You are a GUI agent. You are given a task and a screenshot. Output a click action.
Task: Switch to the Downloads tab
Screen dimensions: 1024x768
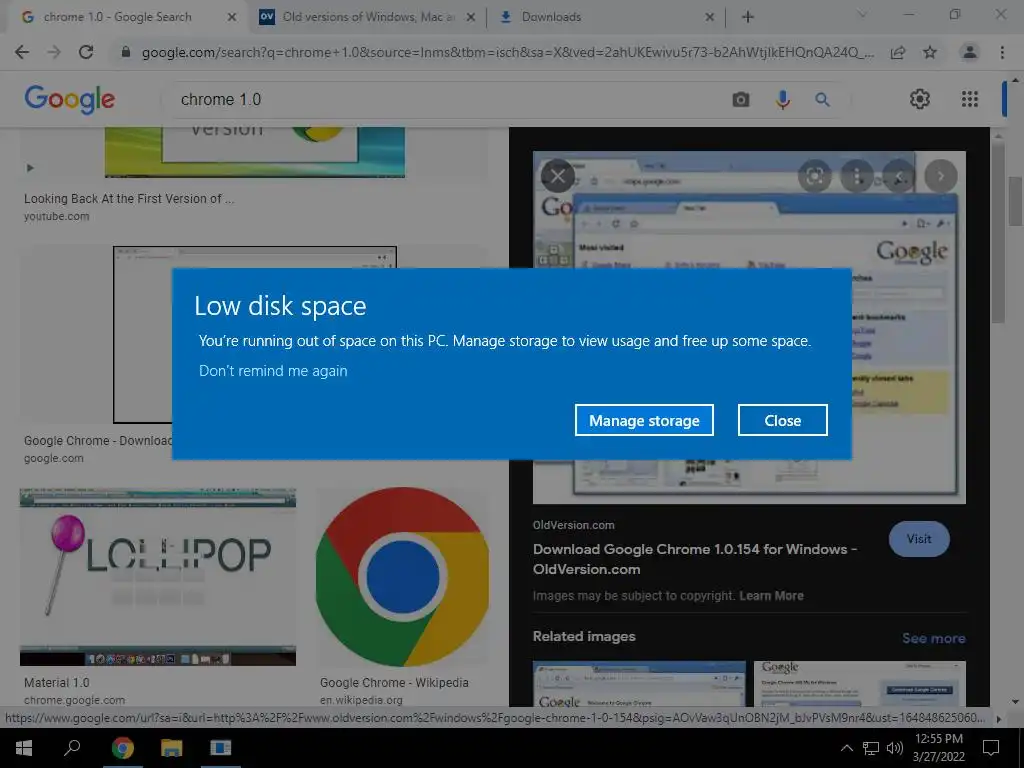pos(551,17)
